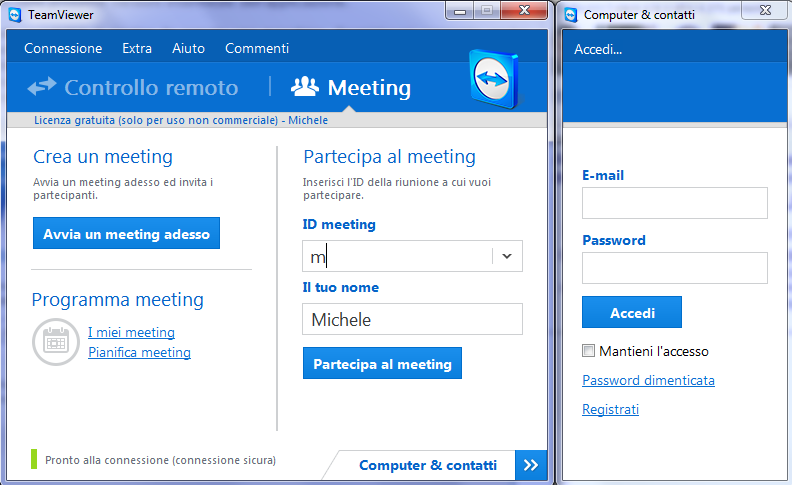Switch to the Controllo remoto tab
This screenshot has width=792, height=485.
pos(133,87)
